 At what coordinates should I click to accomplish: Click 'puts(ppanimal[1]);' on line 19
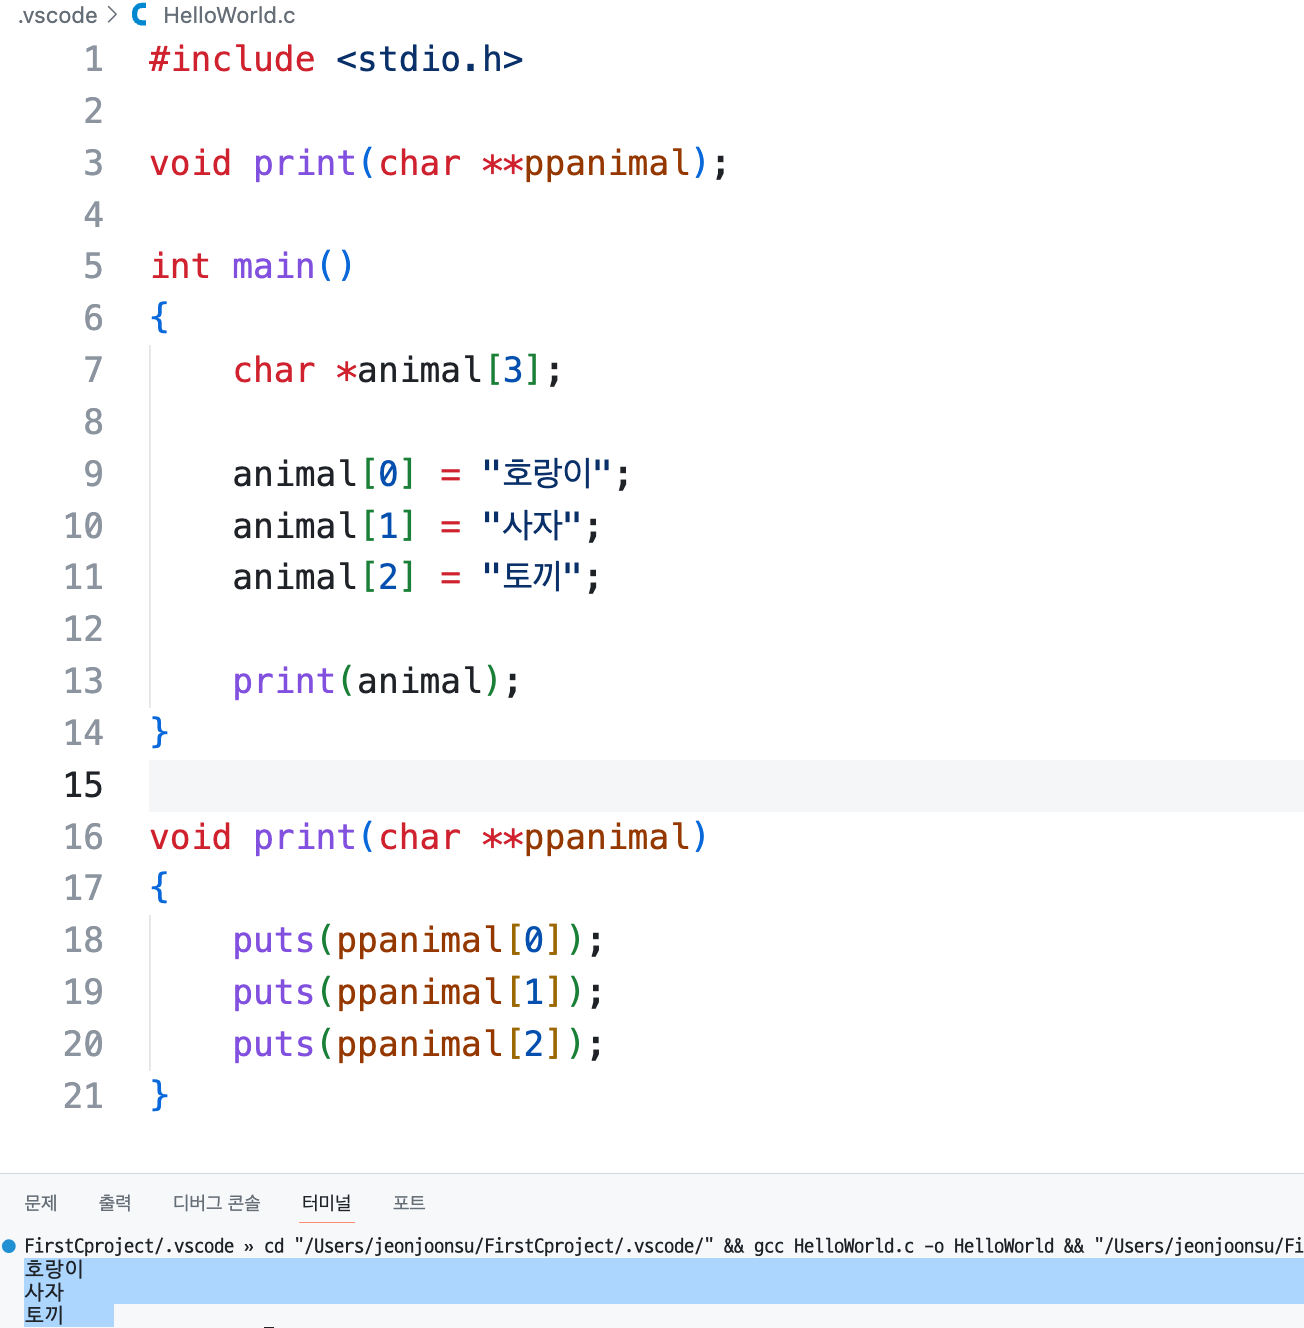coord(418,992)
